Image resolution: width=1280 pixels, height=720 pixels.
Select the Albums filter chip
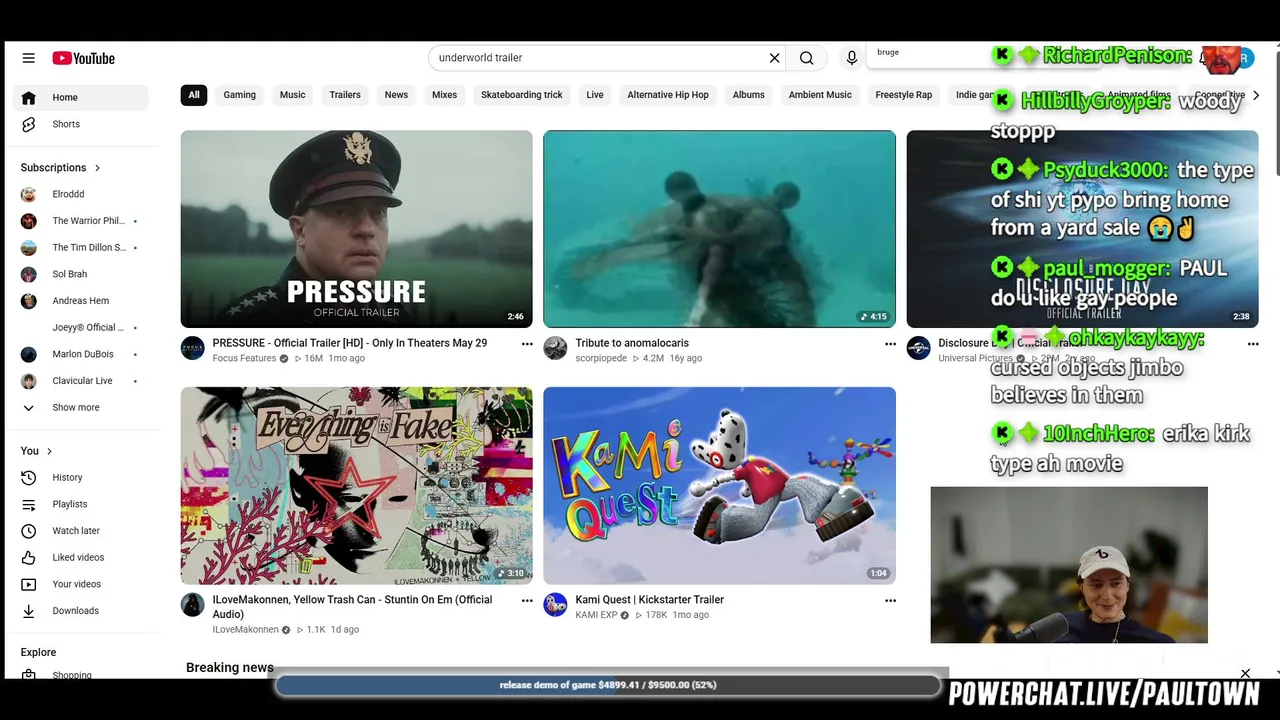coord(748,95)
